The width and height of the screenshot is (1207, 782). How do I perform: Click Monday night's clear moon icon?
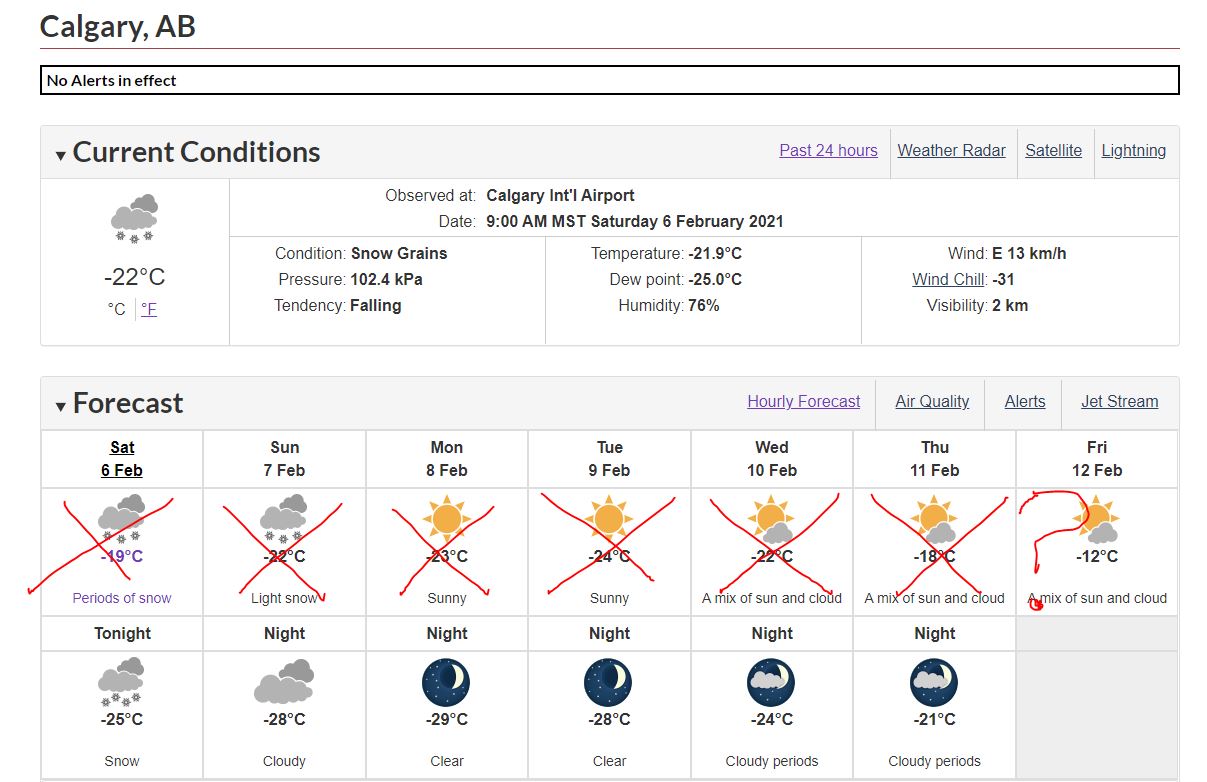446,683
